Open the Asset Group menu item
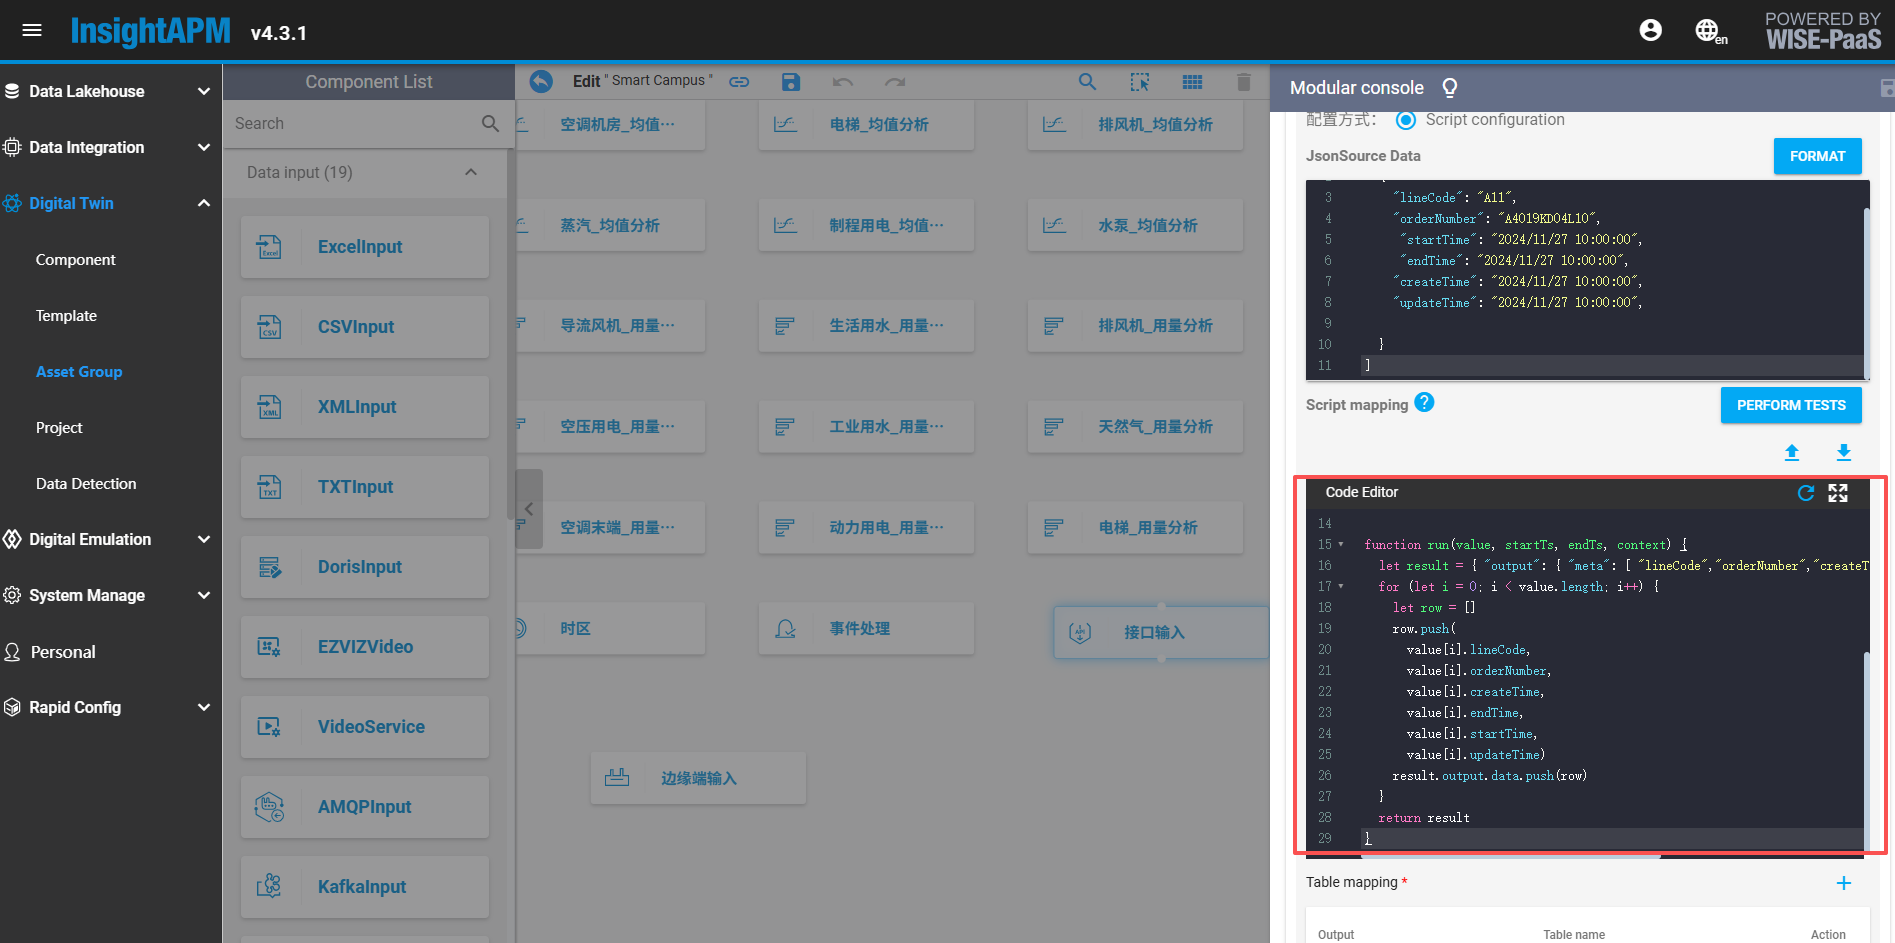The width and height of the screenshot is (1895, 943). pos(79,371)
